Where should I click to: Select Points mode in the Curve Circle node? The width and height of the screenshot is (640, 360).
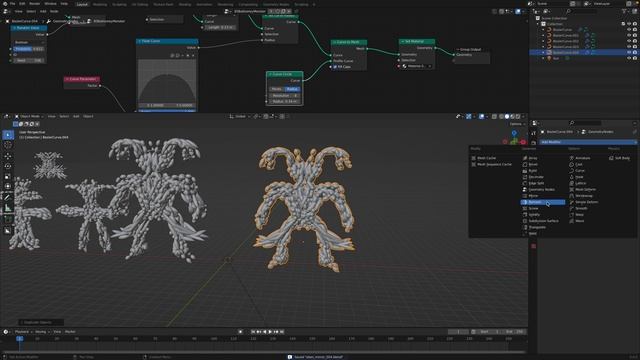276,89
